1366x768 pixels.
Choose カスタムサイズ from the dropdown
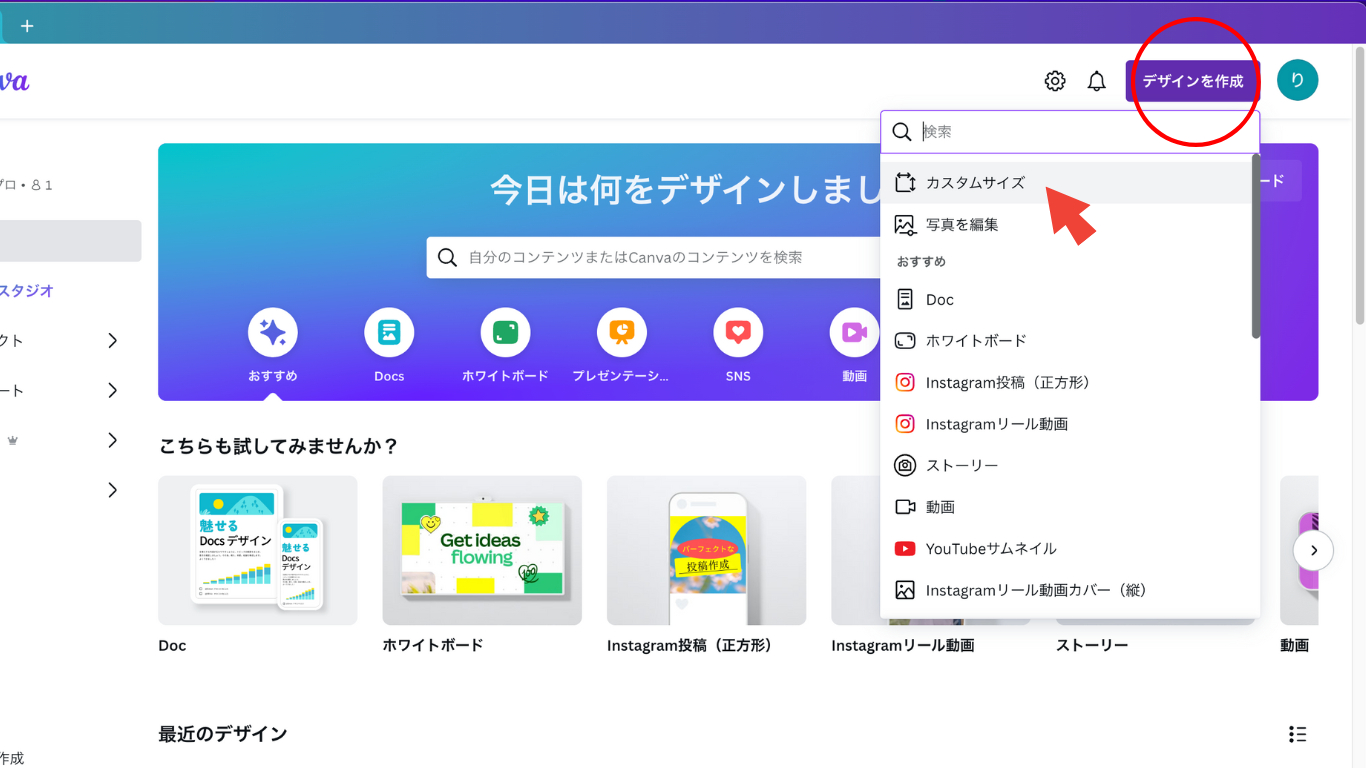point(1066,183)
